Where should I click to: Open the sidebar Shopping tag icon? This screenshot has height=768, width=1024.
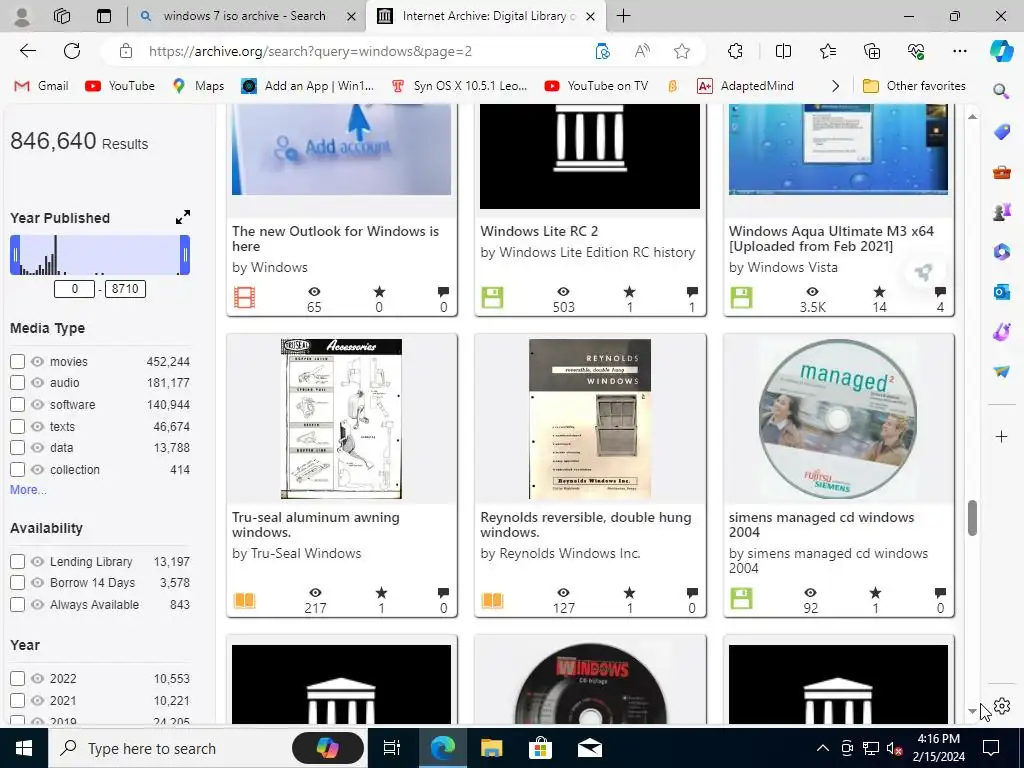(1001, 131)
